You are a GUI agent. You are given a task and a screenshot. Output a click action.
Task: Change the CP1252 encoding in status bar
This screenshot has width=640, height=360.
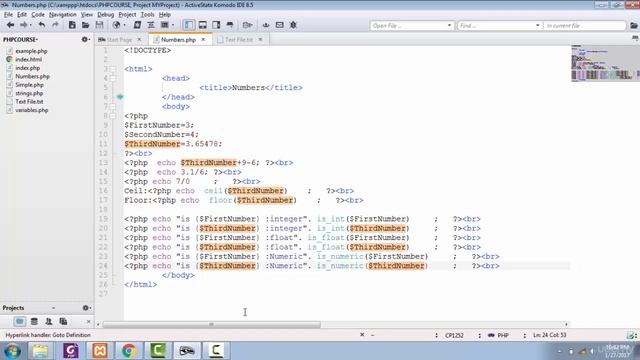click(454, 335)
